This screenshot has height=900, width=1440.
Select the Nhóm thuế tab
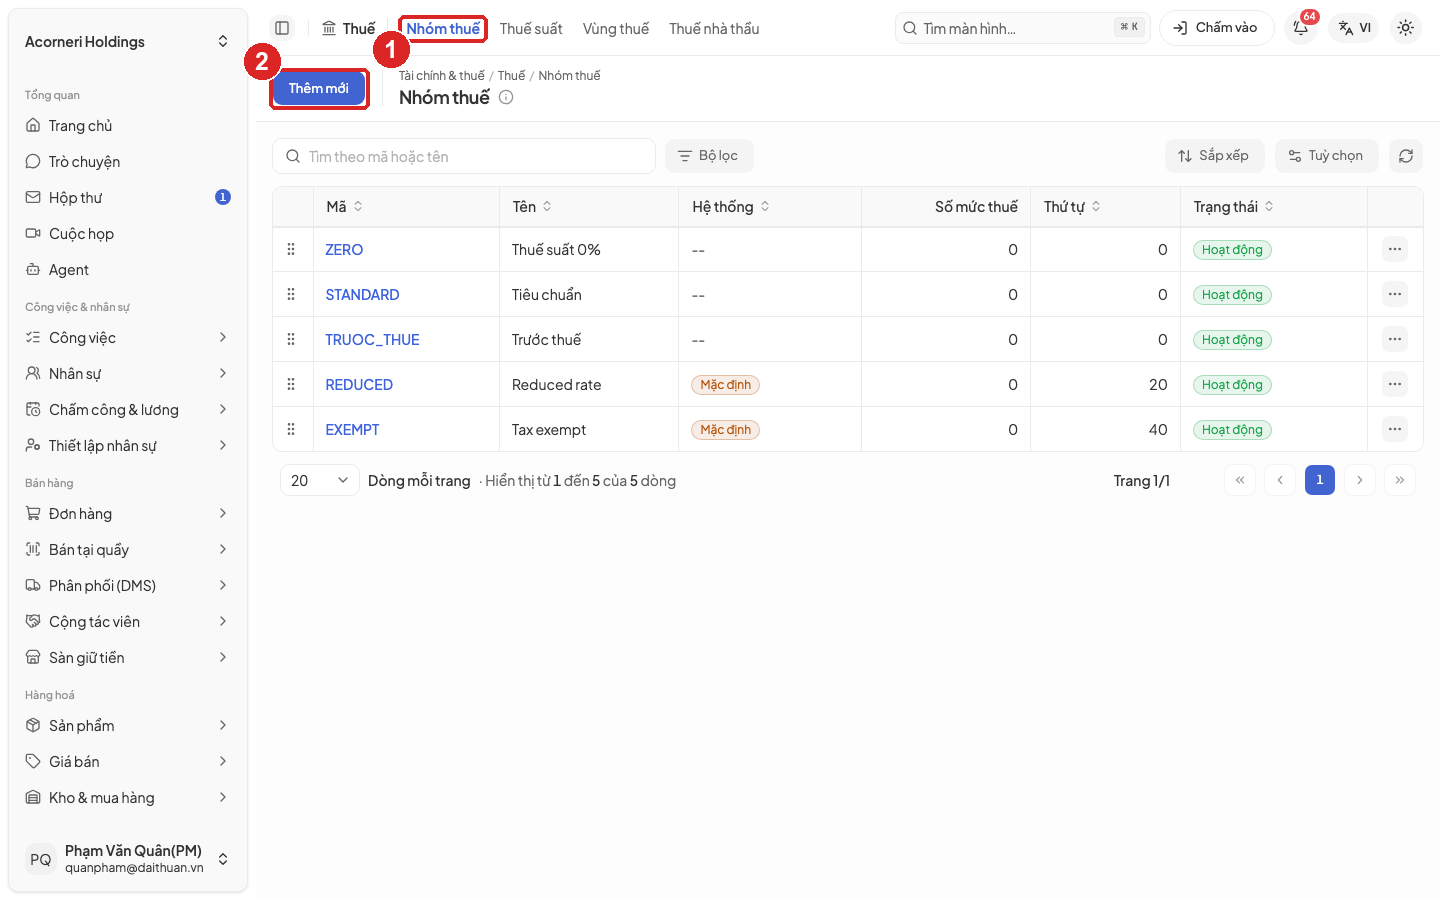point(443,29)
